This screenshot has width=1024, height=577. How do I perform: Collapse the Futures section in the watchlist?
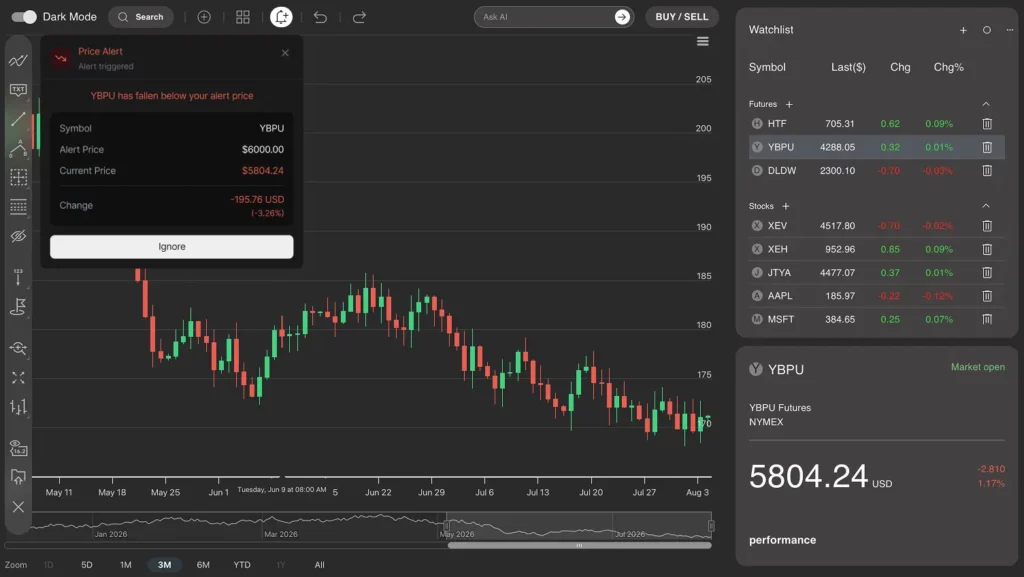pyautogui.click(x=986, y=103)
